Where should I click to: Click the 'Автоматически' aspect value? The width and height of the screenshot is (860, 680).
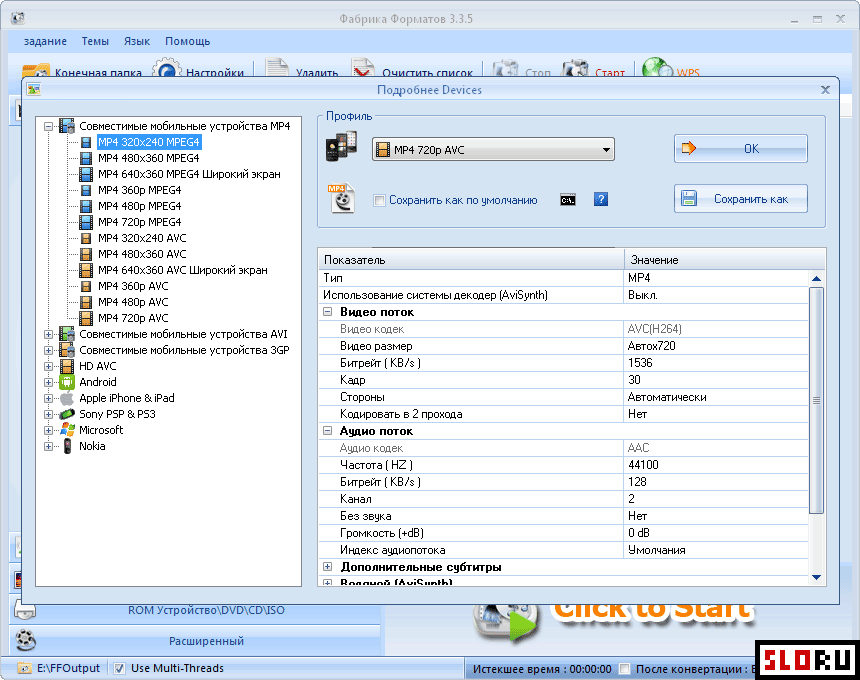click(667, 397)
